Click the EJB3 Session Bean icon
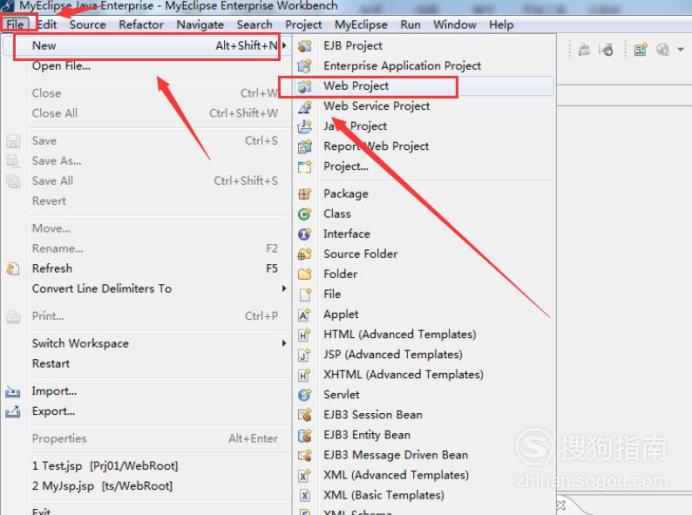This screenshot has height=515, width=692. tap(305, 415)
